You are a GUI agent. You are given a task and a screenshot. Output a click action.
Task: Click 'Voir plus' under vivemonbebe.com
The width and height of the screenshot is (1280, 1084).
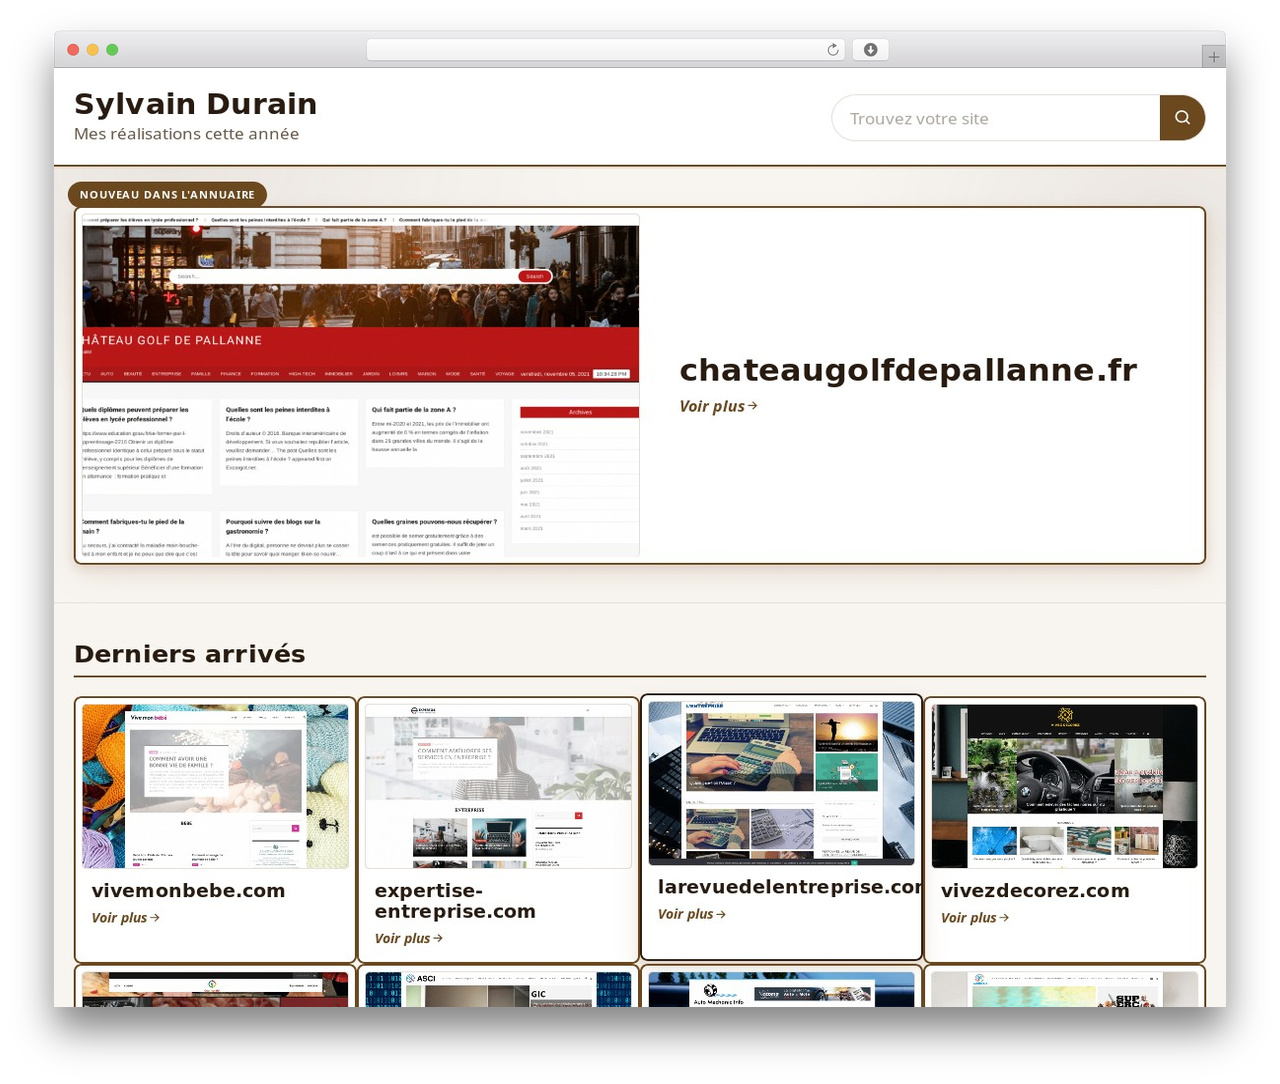click(125, 917)
